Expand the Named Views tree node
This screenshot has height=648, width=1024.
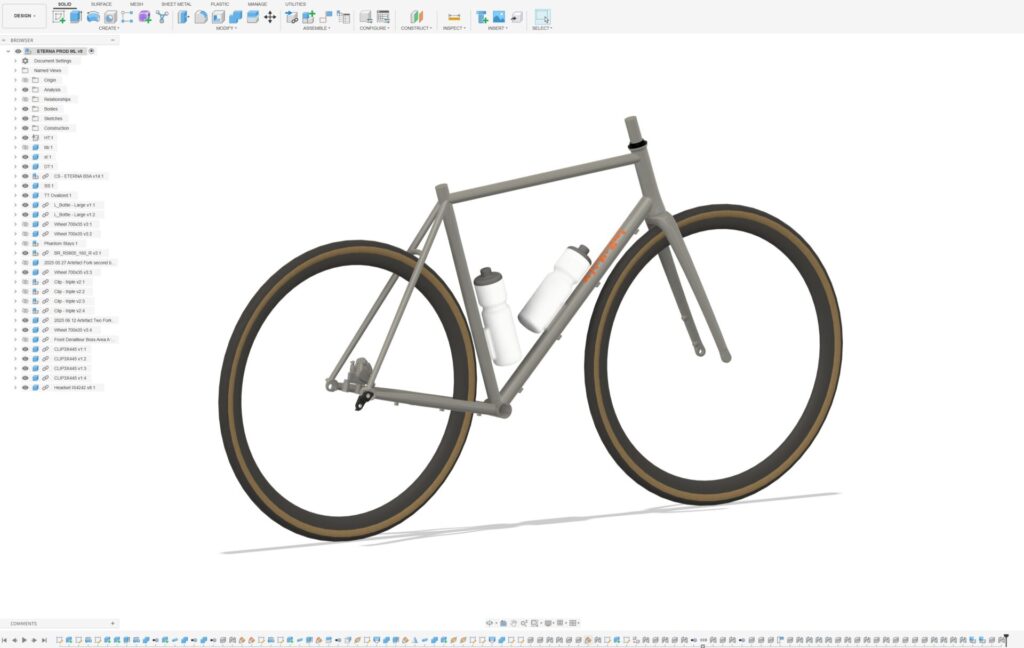coord(16,71)
